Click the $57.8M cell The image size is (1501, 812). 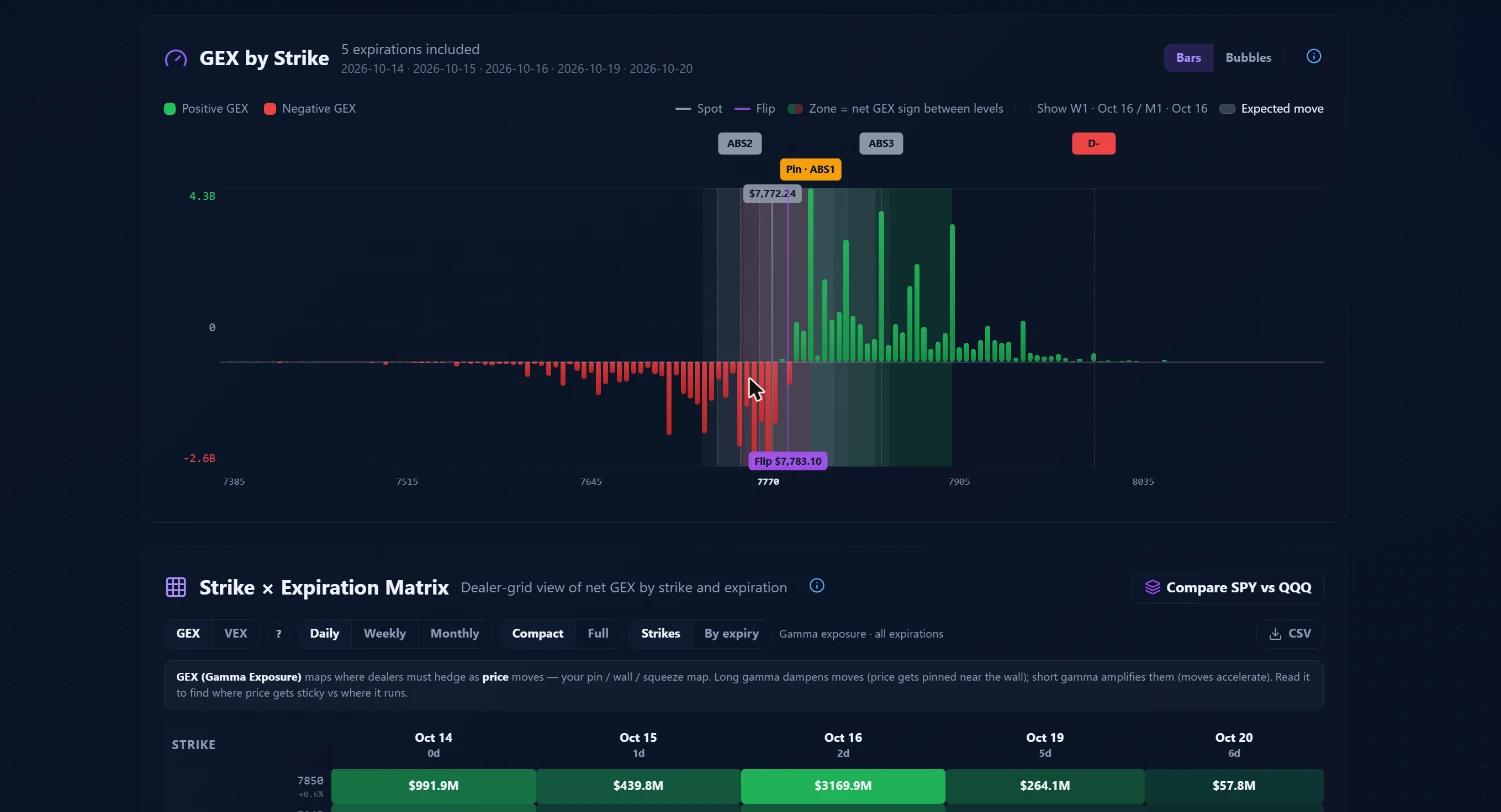click(x=1234, y=786)
